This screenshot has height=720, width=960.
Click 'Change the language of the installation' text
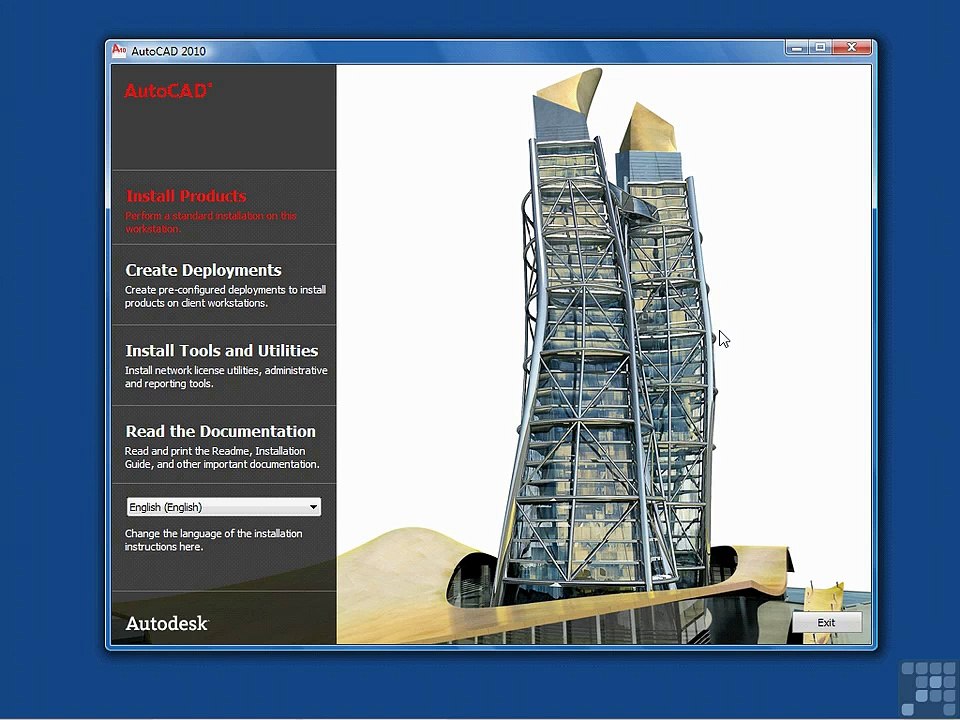point(214,540)
